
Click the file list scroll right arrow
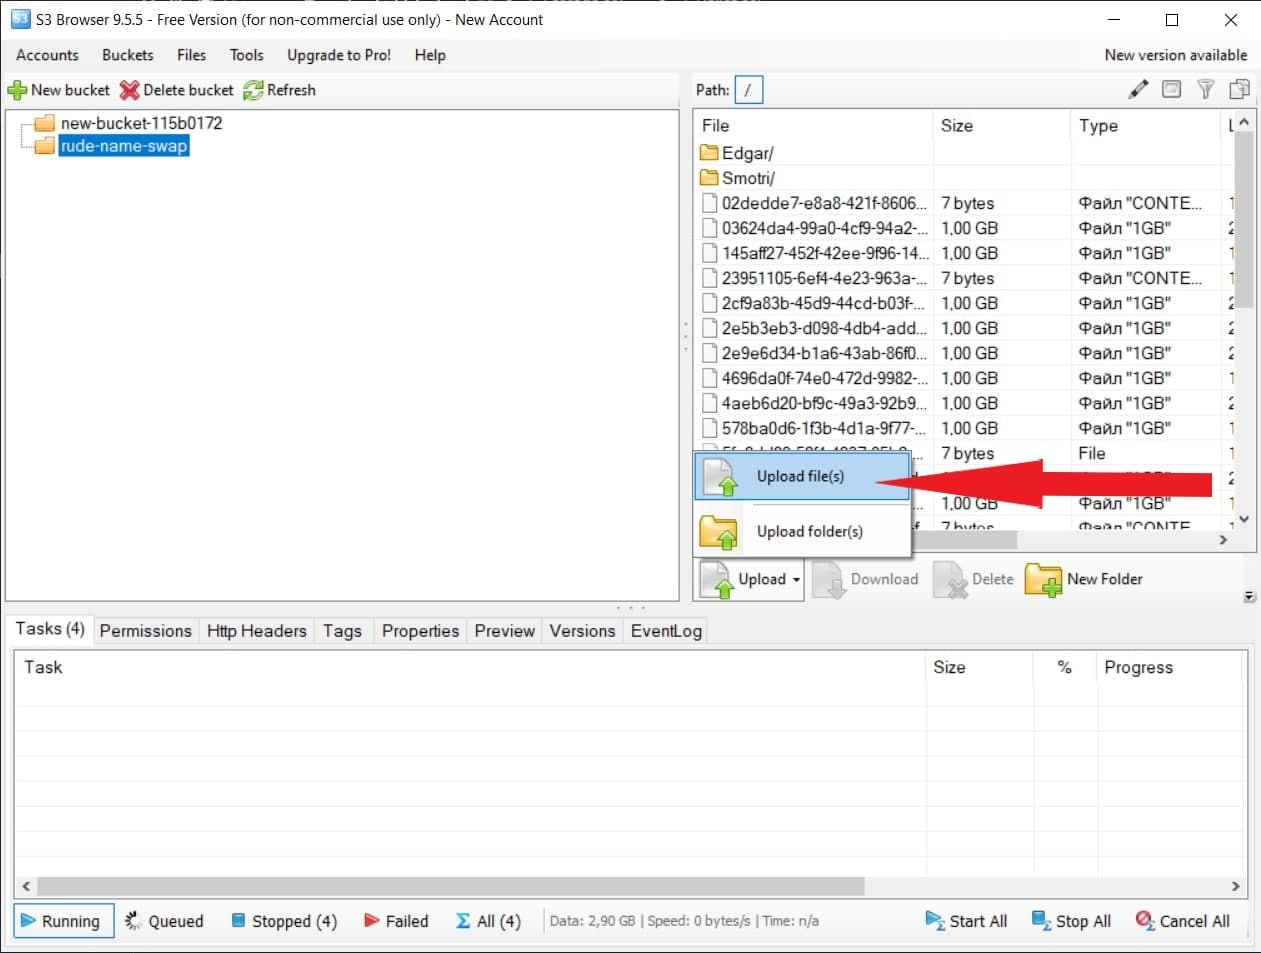[x=1223, y=540]
